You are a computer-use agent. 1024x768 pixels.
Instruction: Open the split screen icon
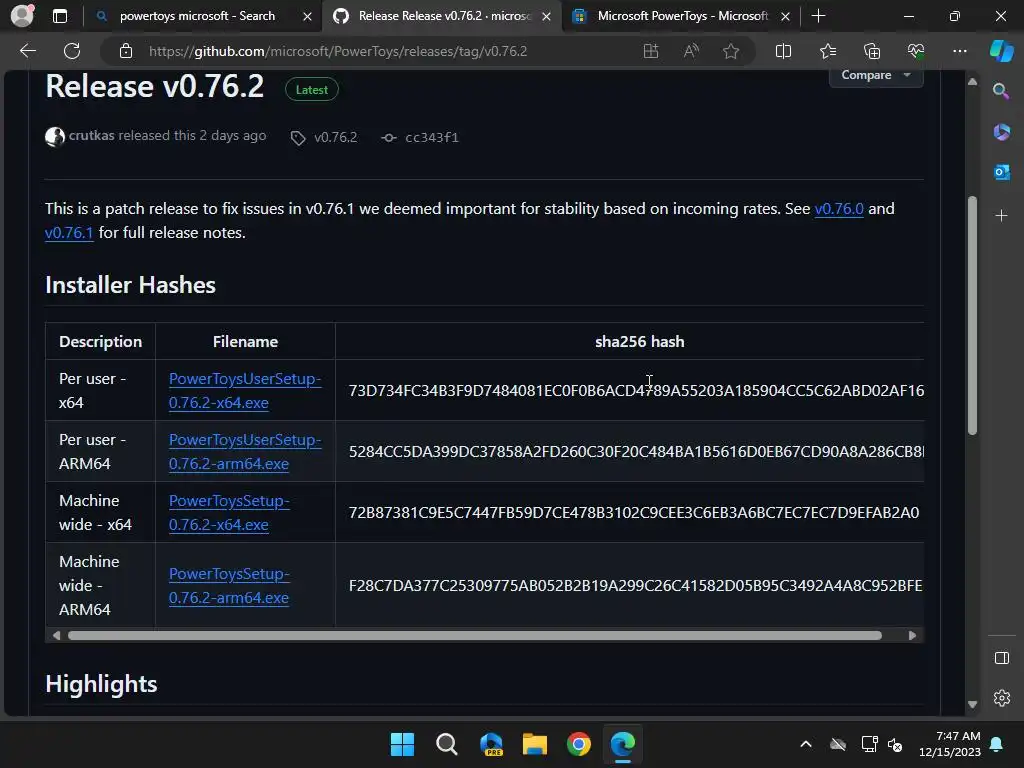coord(783,51)
